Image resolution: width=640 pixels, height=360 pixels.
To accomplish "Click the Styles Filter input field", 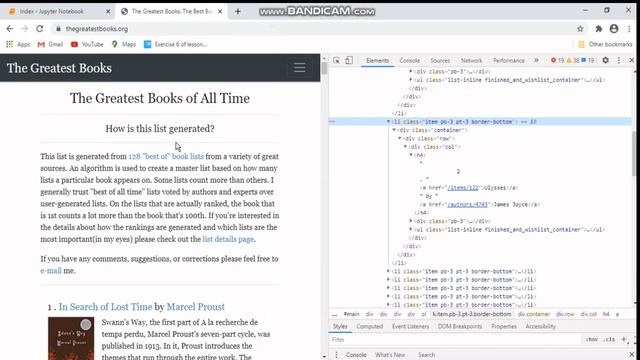I will [455, 340].
